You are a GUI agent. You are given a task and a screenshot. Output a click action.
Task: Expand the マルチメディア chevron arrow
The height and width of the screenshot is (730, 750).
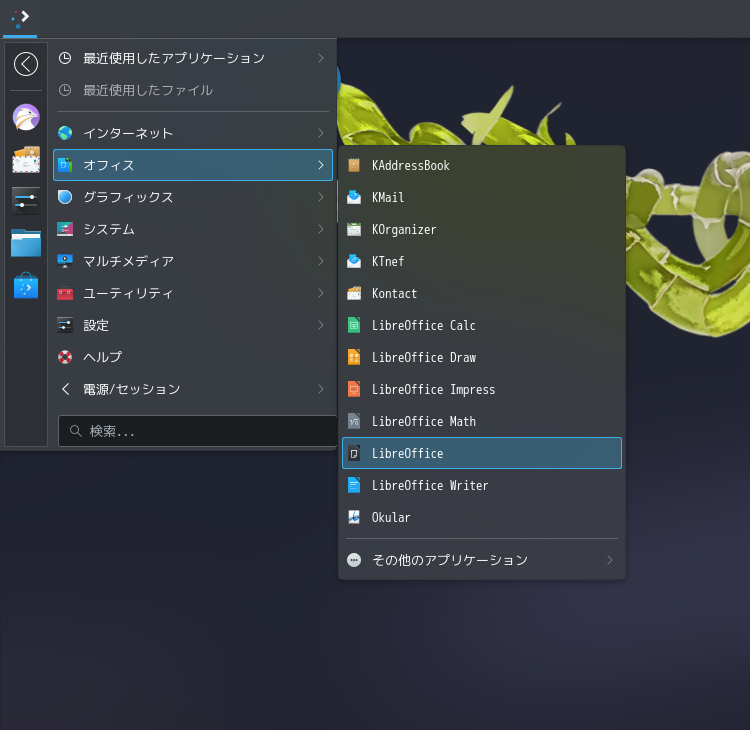[x=321, y=261]
